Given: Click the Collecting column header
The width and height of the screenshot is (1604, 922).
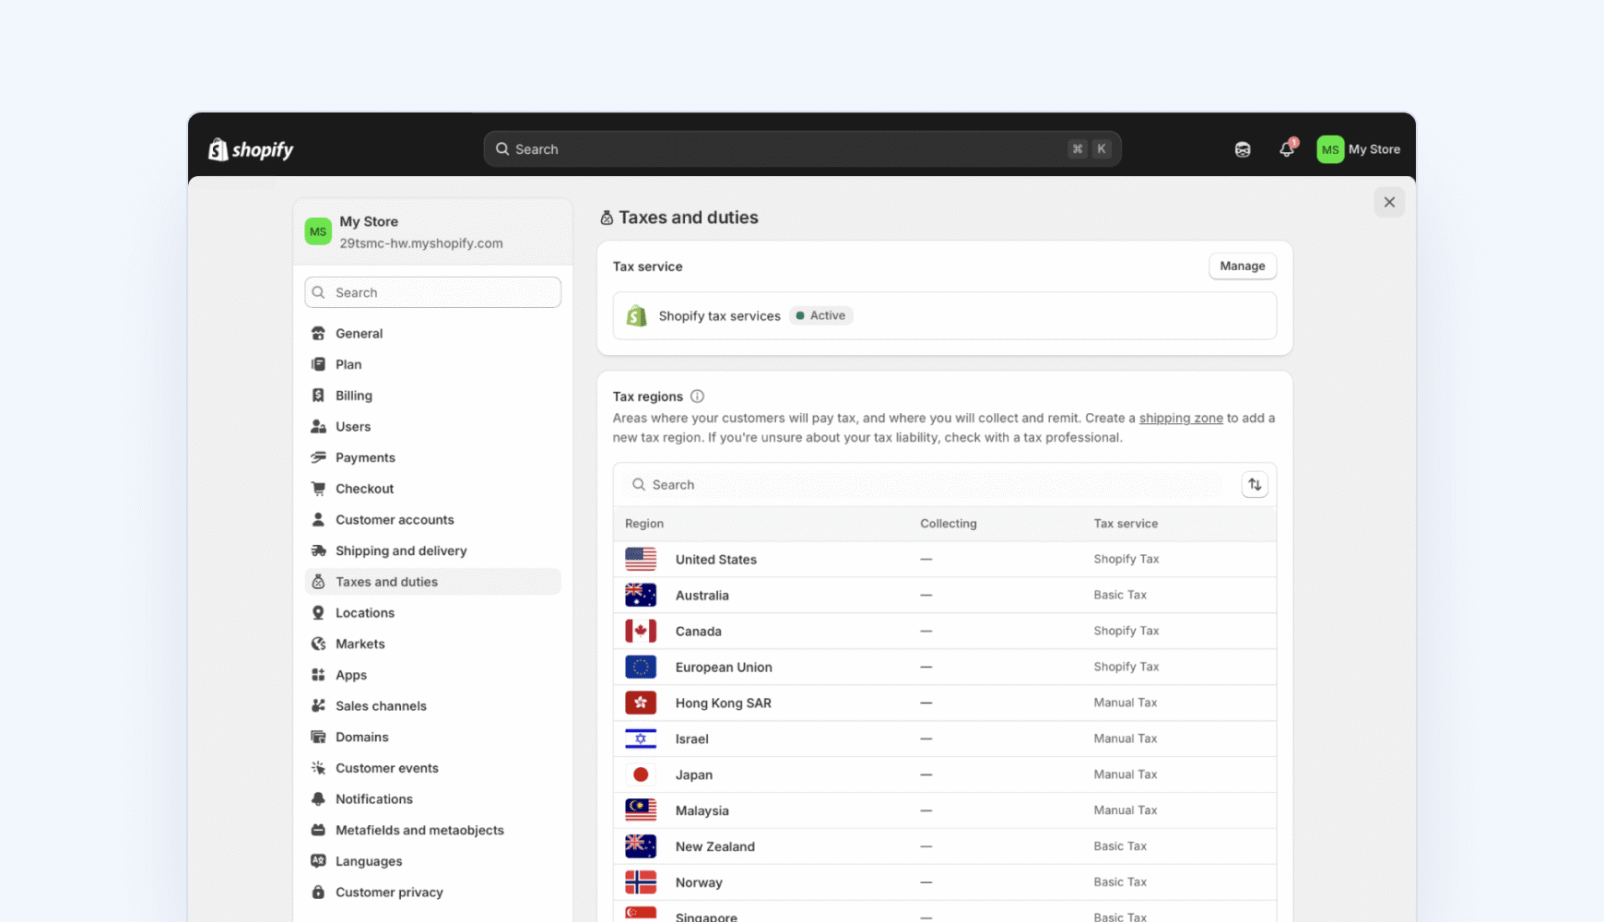Looking at the screenshot, I should [x=948, y=523].
